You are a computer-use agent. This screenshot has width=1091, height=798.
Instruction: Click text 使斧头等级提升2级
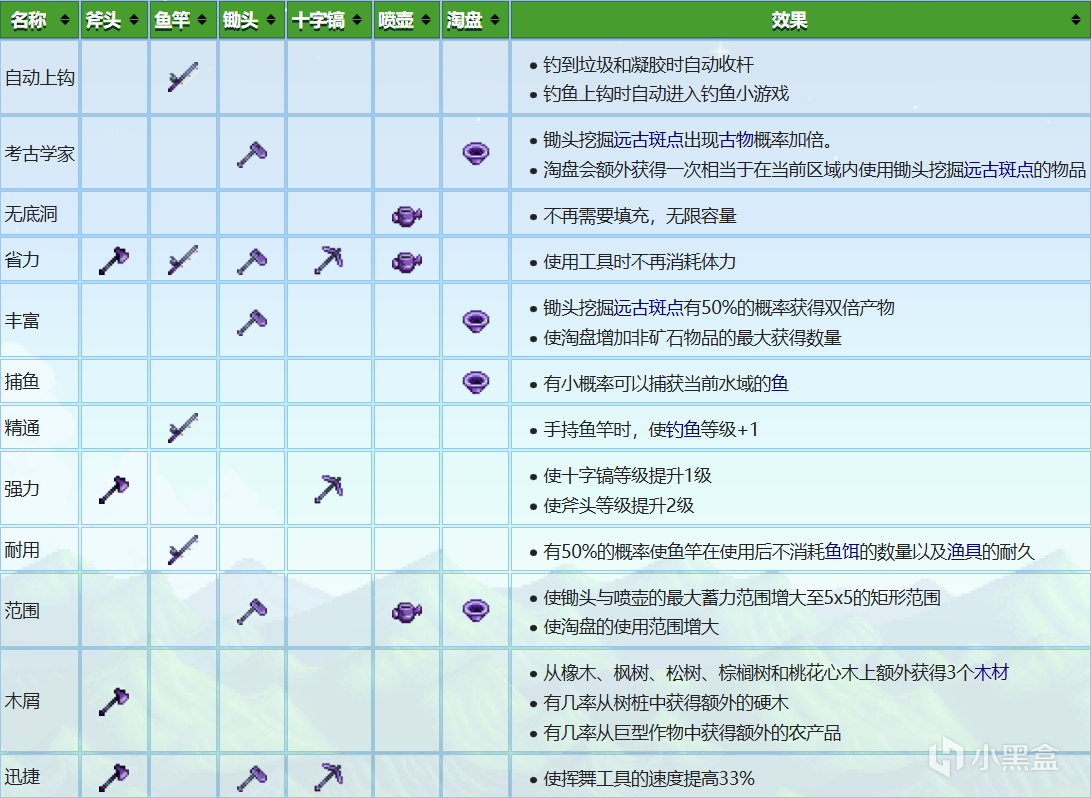(619, 505)
